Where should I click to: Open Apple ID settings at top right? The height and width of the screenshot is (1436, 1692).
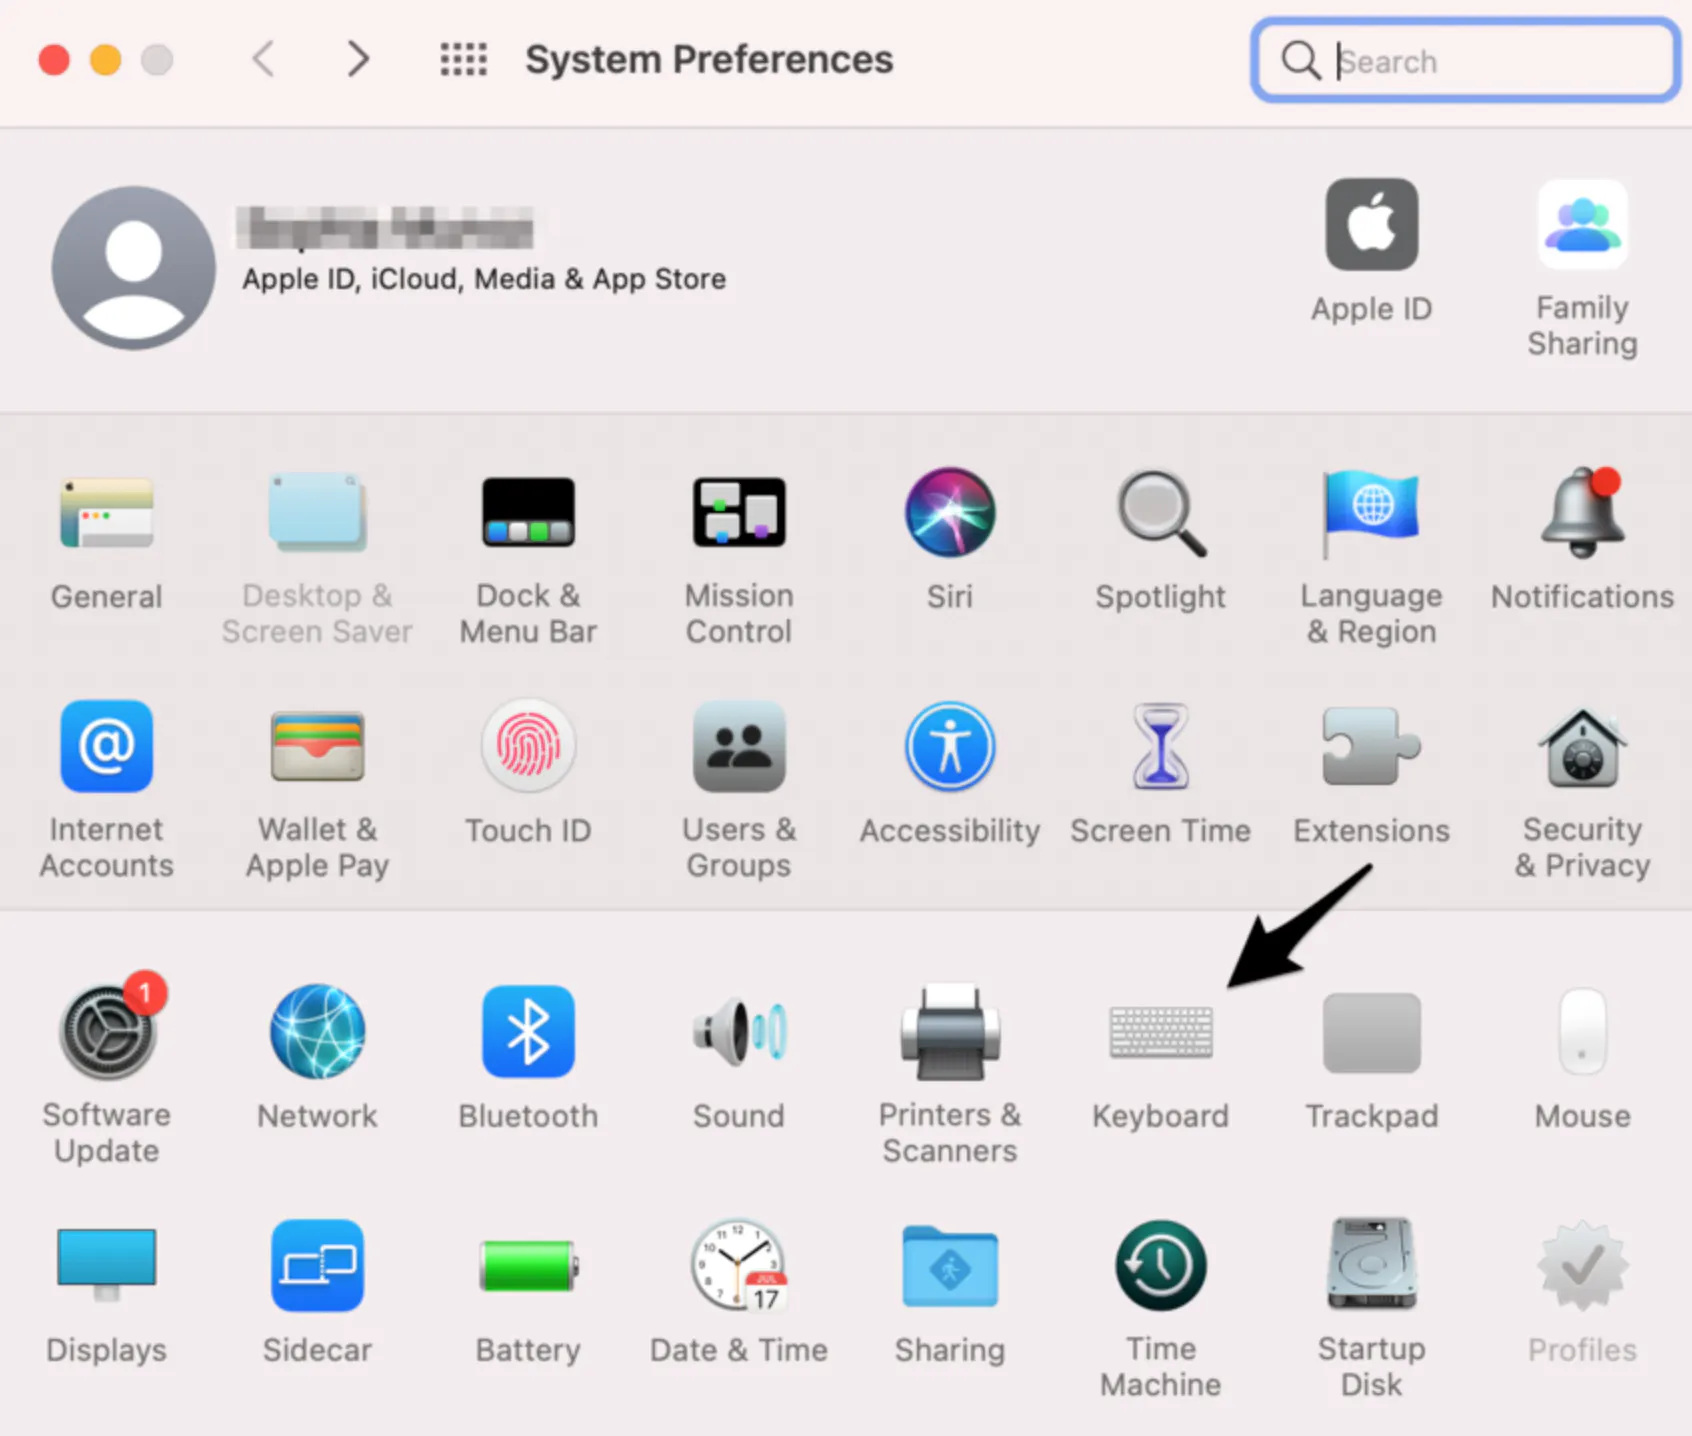[1371, 224]
